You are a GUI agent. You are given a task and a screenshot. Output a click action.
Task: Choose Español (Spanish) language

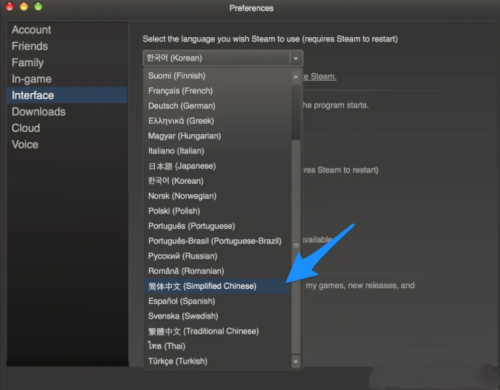coord(217,301)
